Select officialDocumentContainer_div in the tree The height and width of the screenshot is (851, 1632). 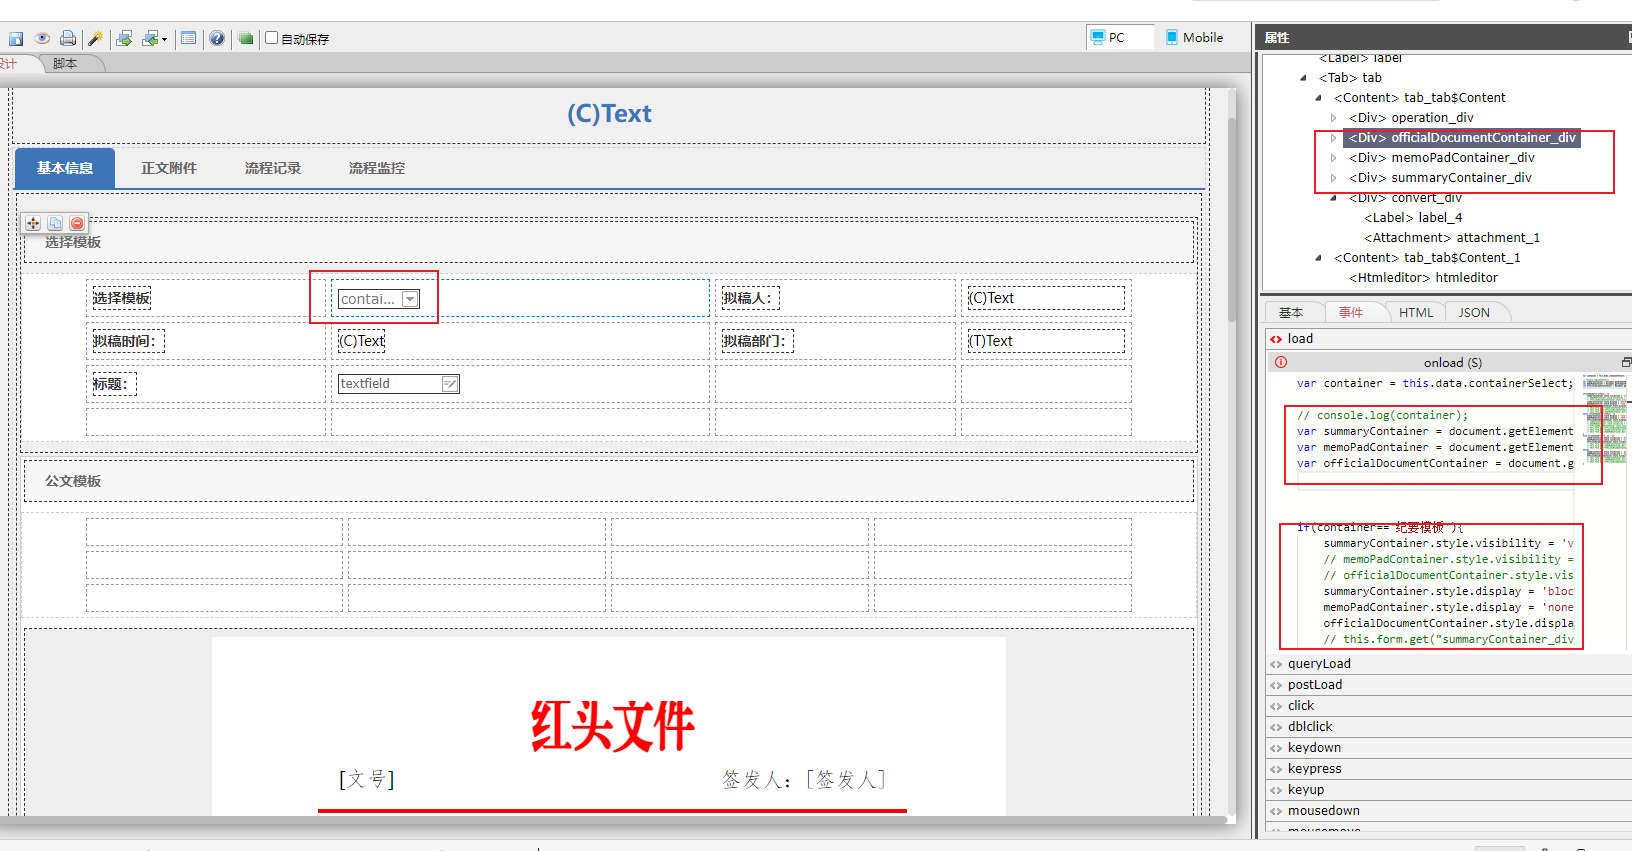pos(1462,138)
